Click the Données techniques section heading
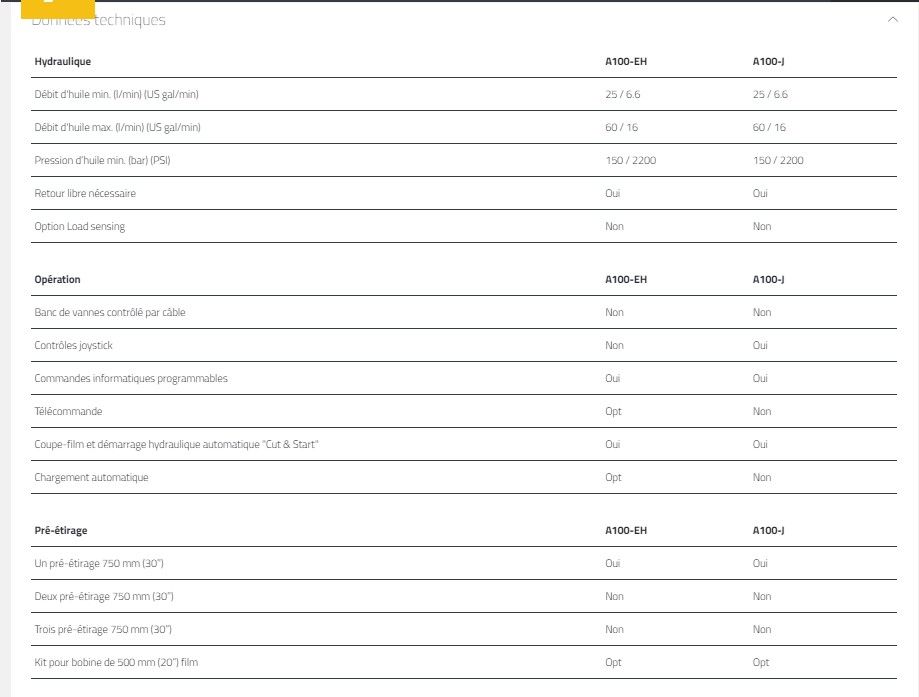Screen dimensions: 919x697 point(100,21)
